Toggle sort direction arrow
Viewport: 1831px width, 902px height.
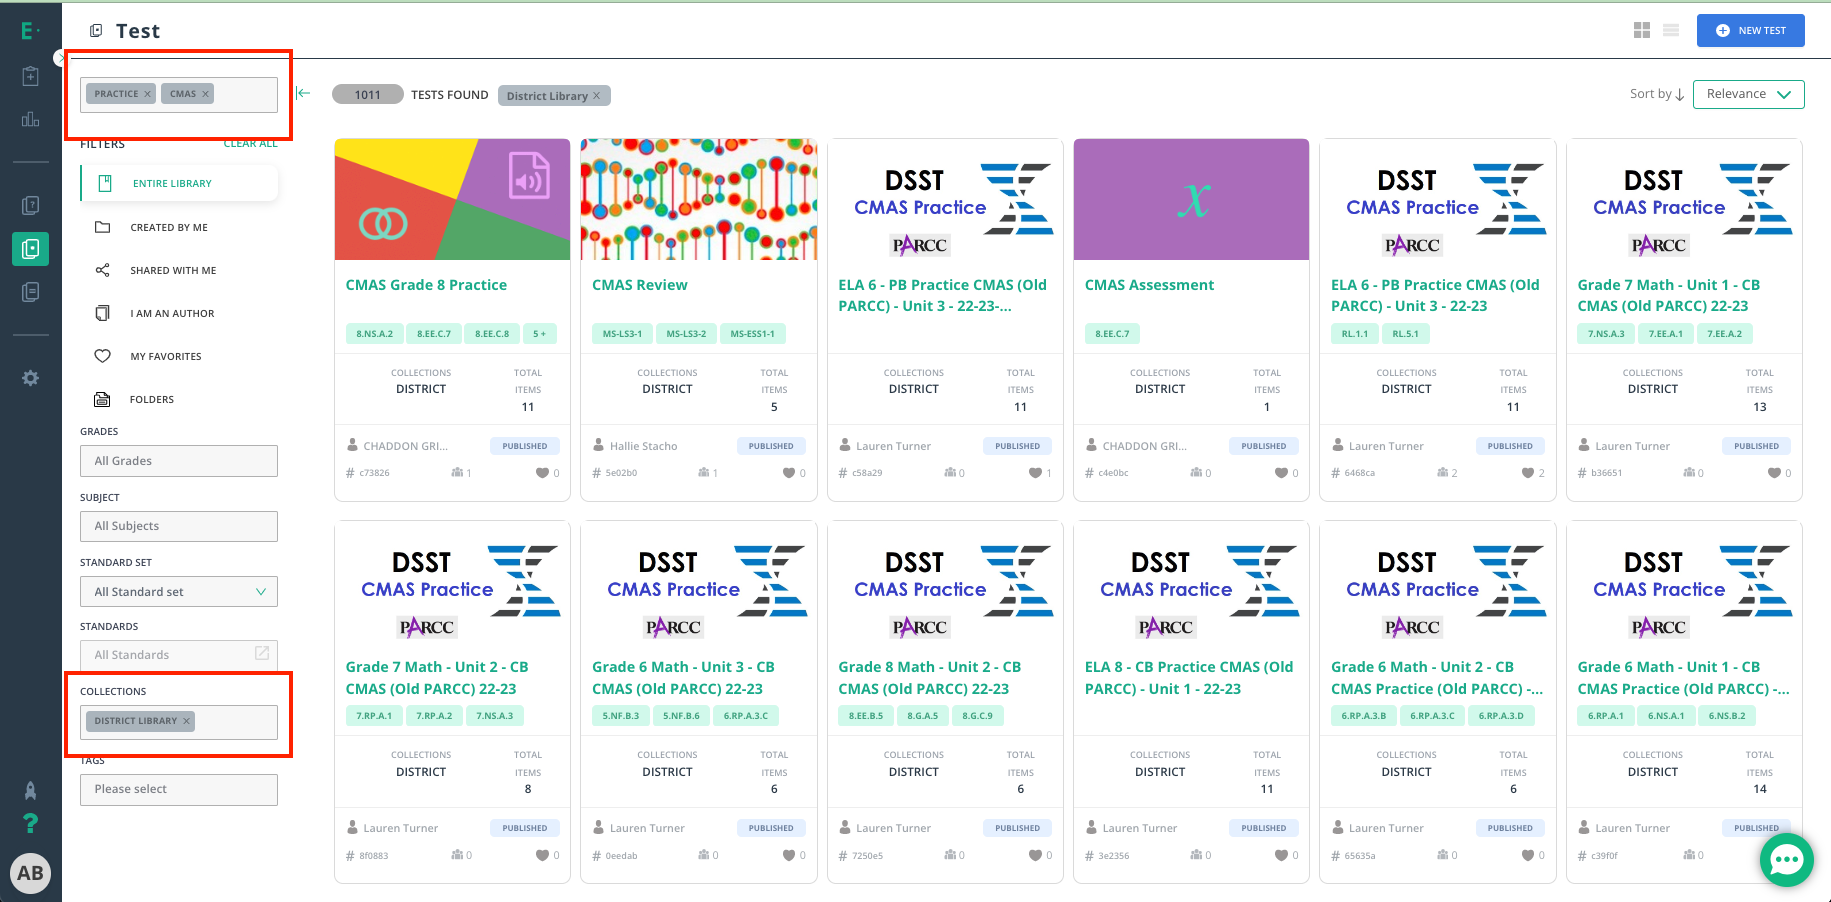(x=1680, y=95)
